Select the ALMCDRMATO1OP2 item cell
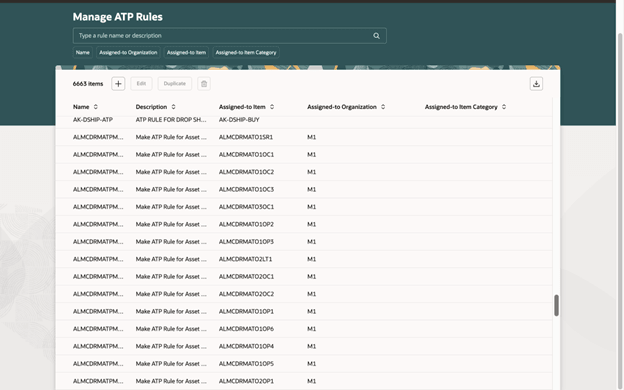This screenshot has height=390, width=624. point(246,224)
